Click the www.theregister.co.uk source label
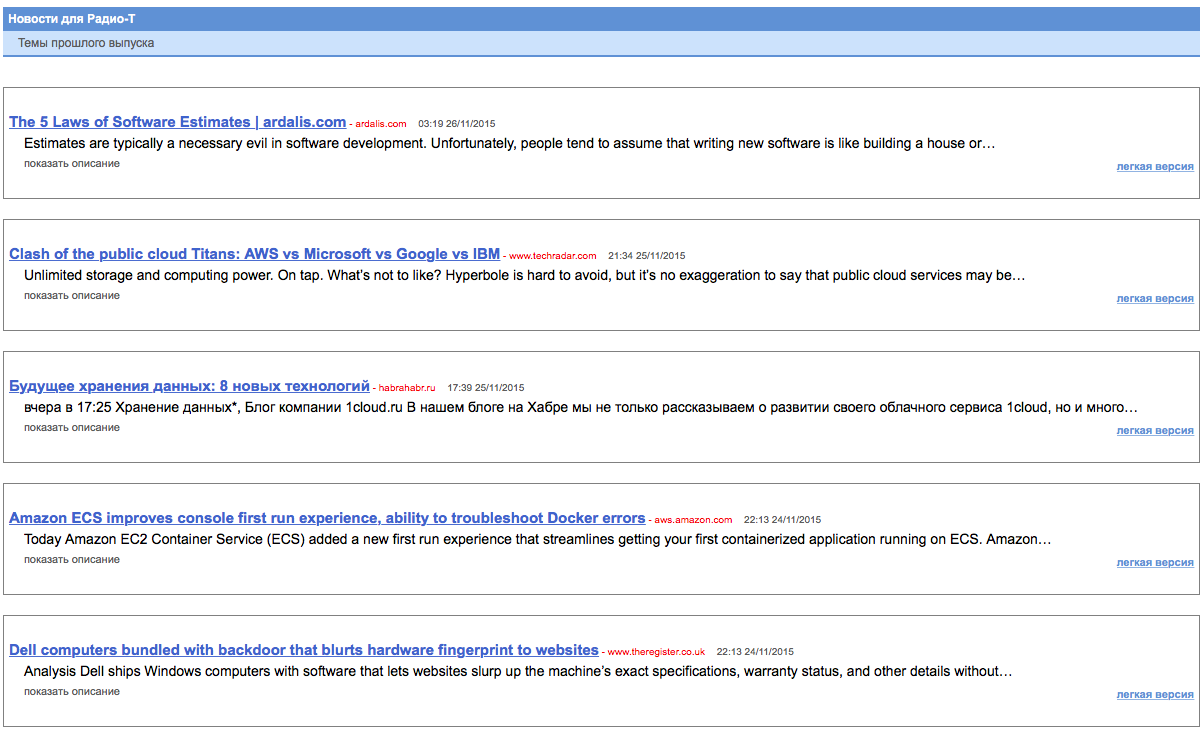 point(656,652)
